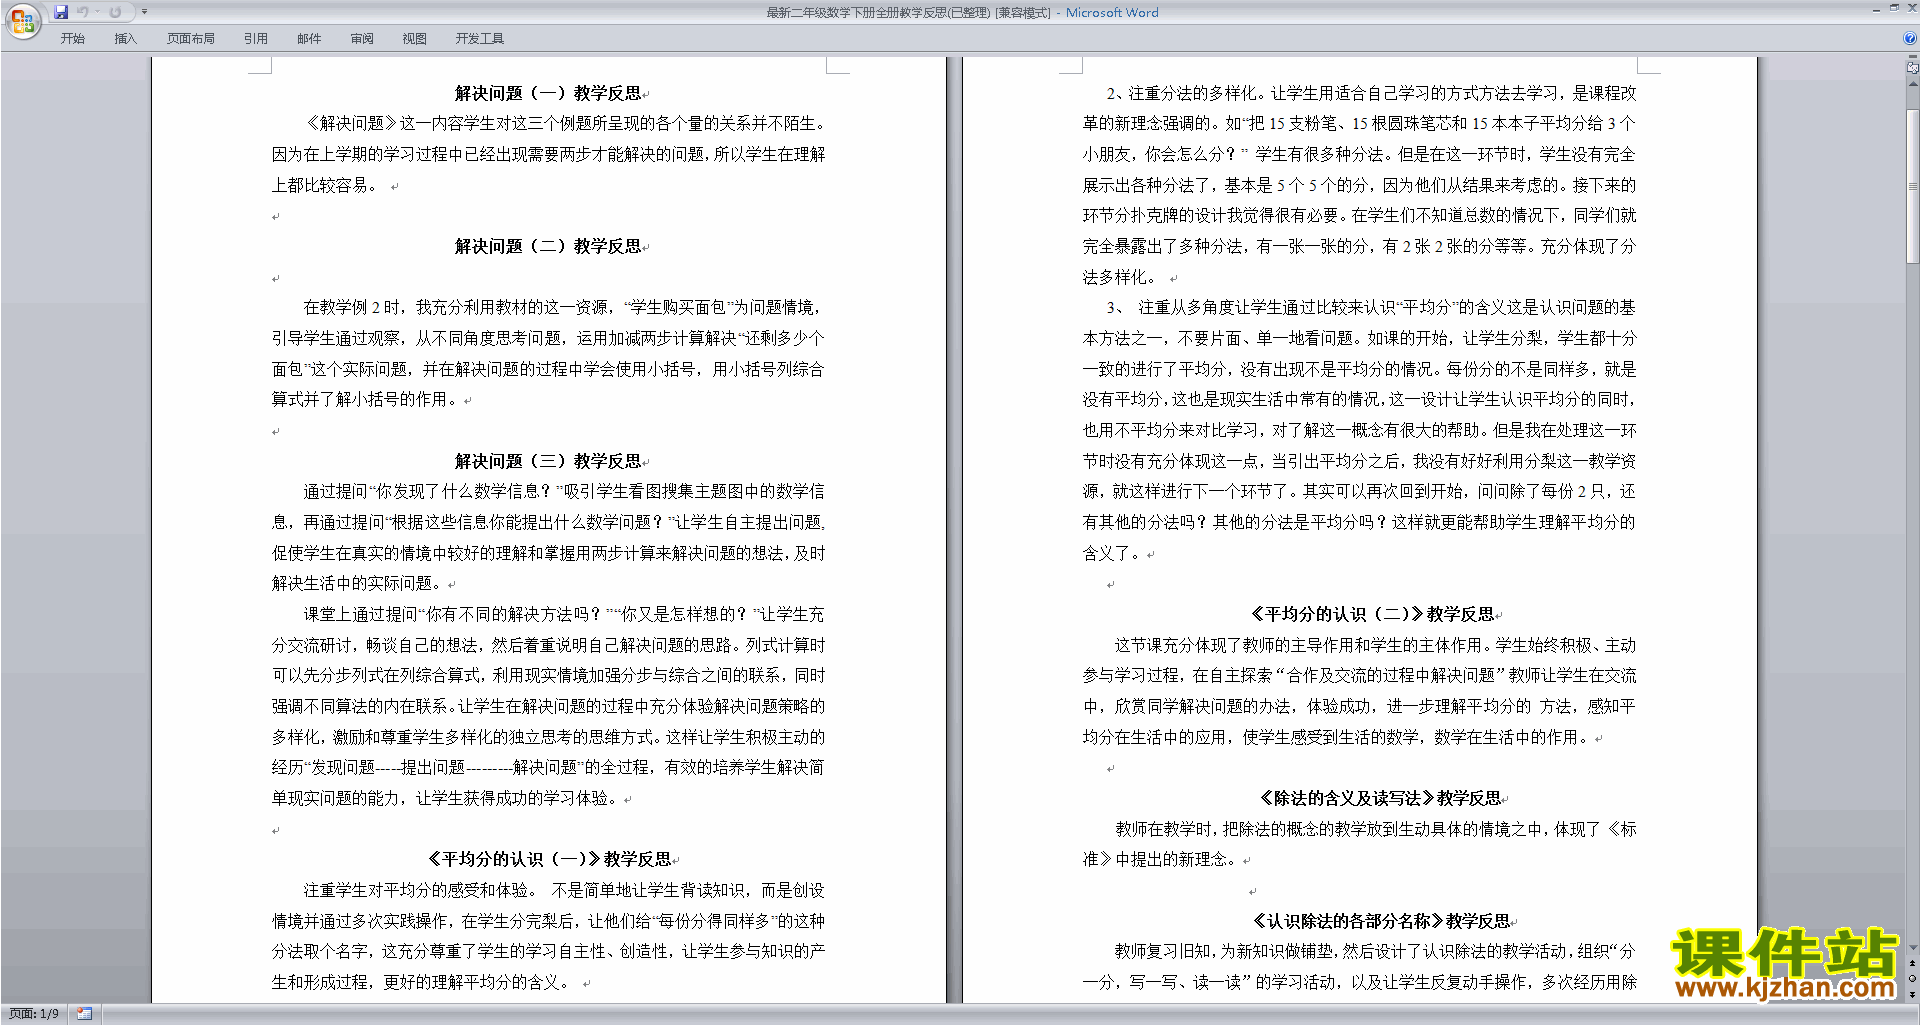
Task: Go to the 引用 ribbon tab
Action: click(x=255, y=38)
